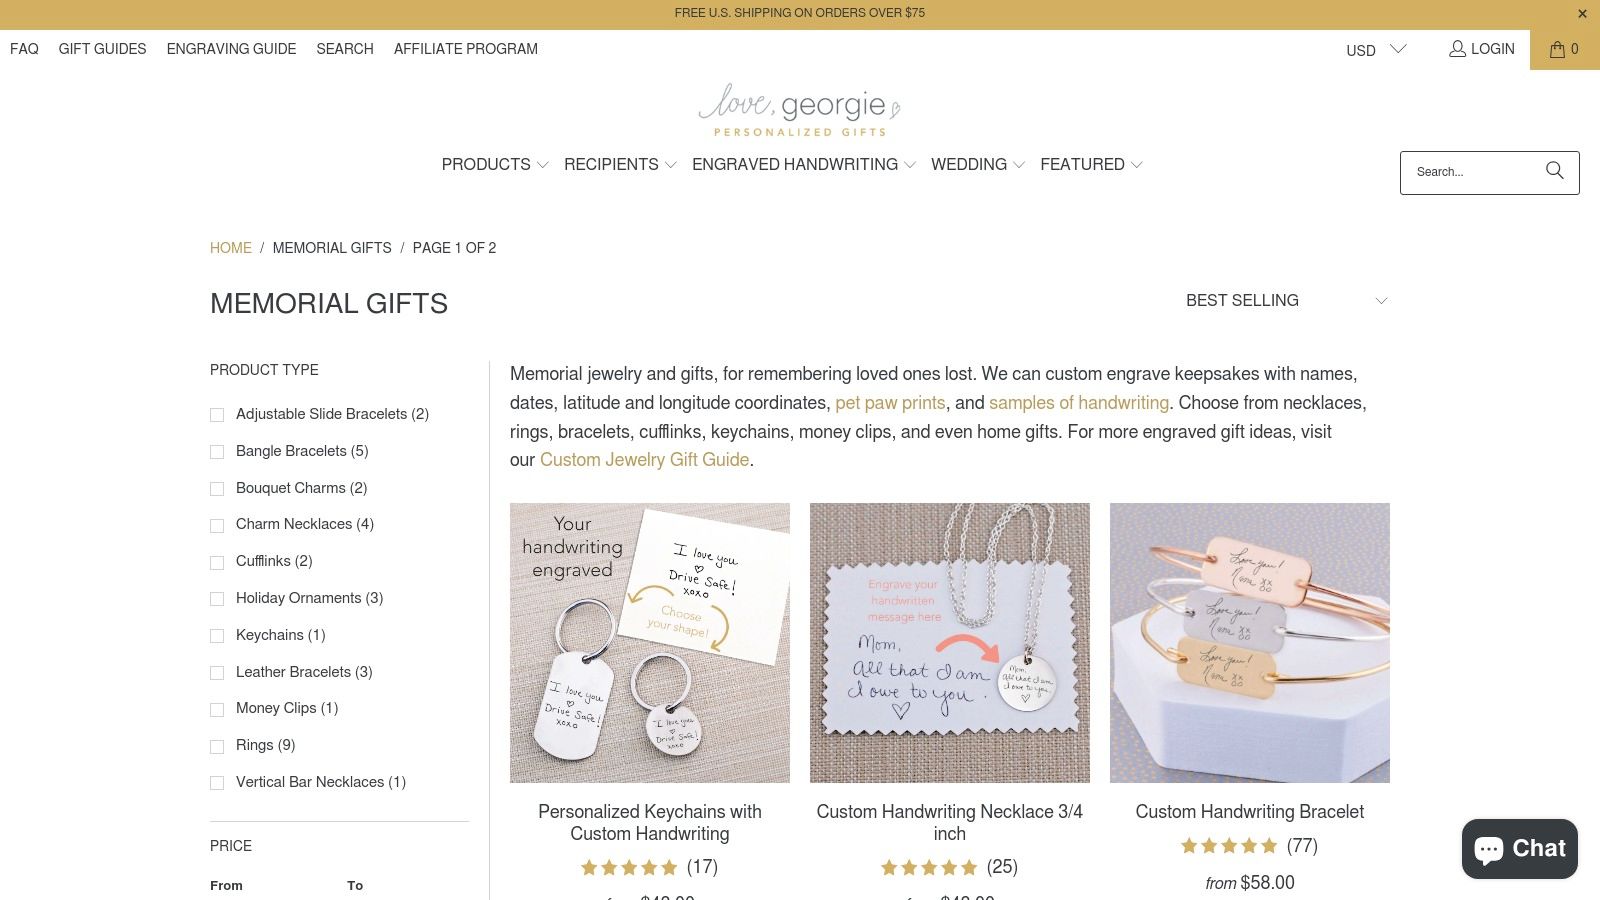Click the Custom Handwriting Necklace product image
Viewport: 1600px width, 900px height.
tap(950, 643)
